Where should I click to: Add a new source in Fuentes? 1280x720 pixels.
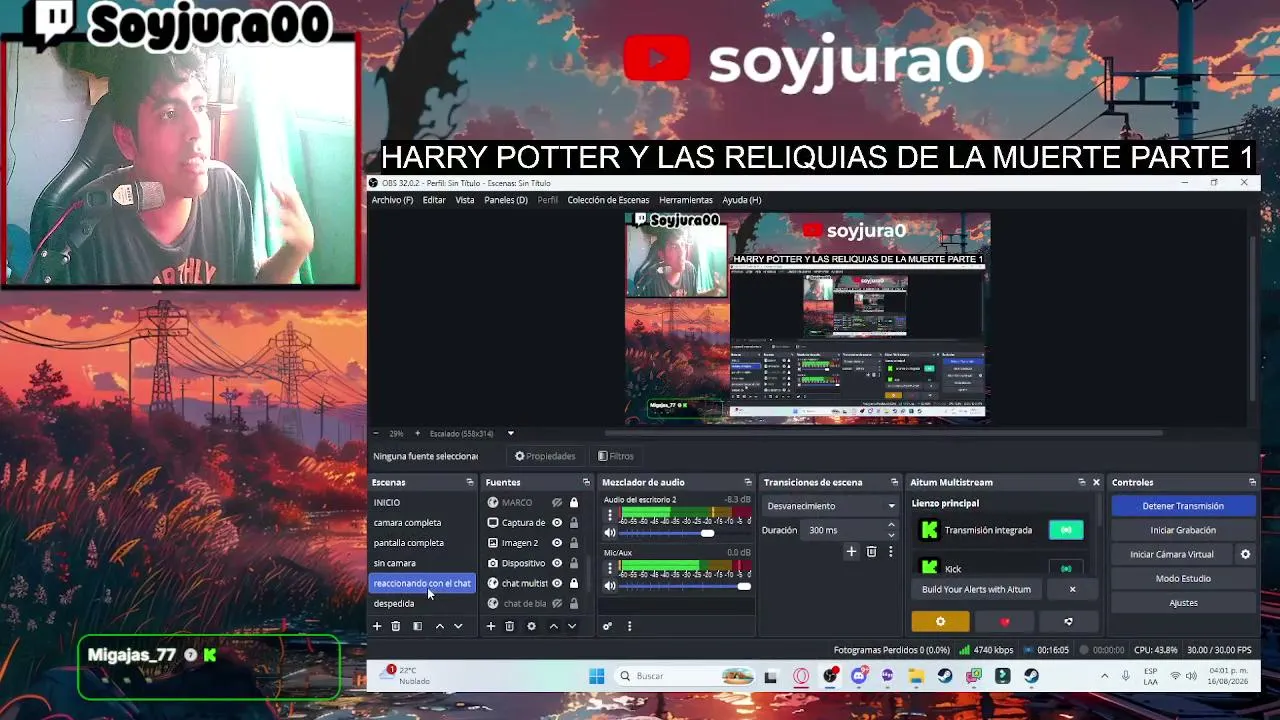tap(490, 626)
